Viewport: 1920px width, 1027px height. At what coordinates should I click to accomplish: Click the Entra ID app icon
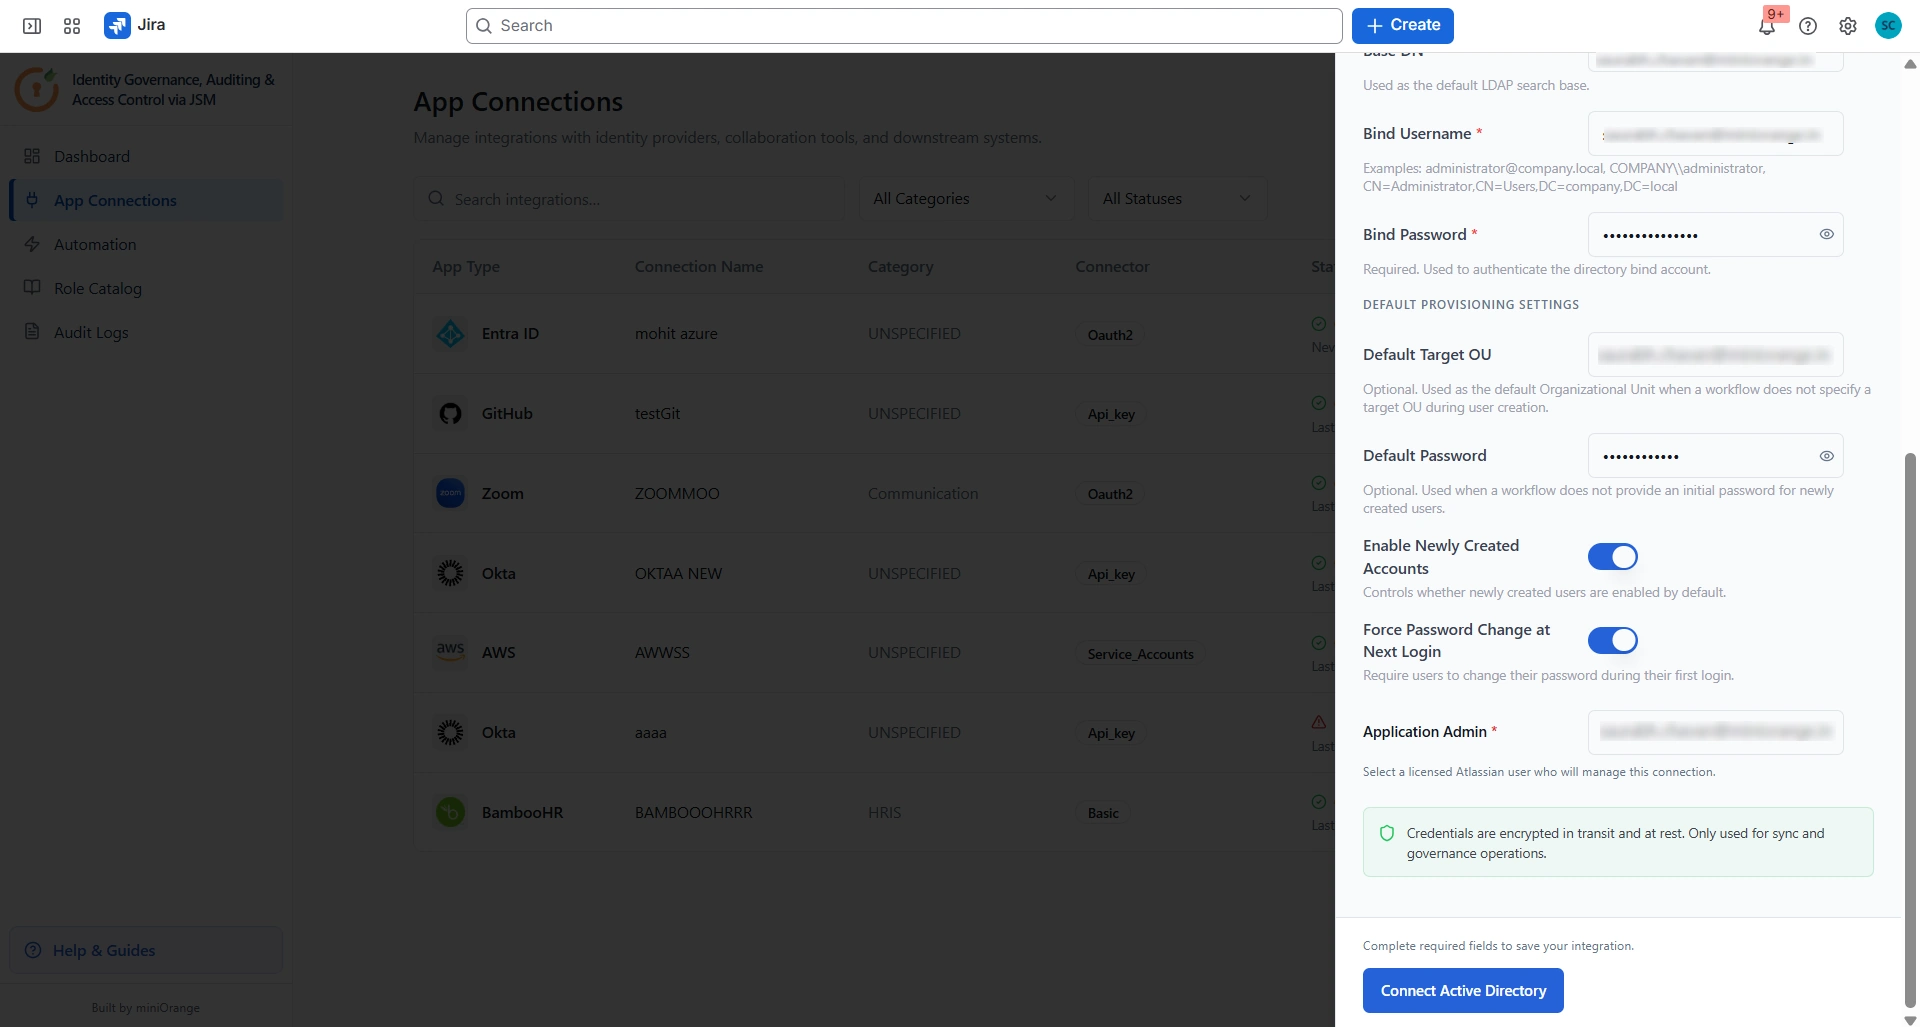[451, 334]
